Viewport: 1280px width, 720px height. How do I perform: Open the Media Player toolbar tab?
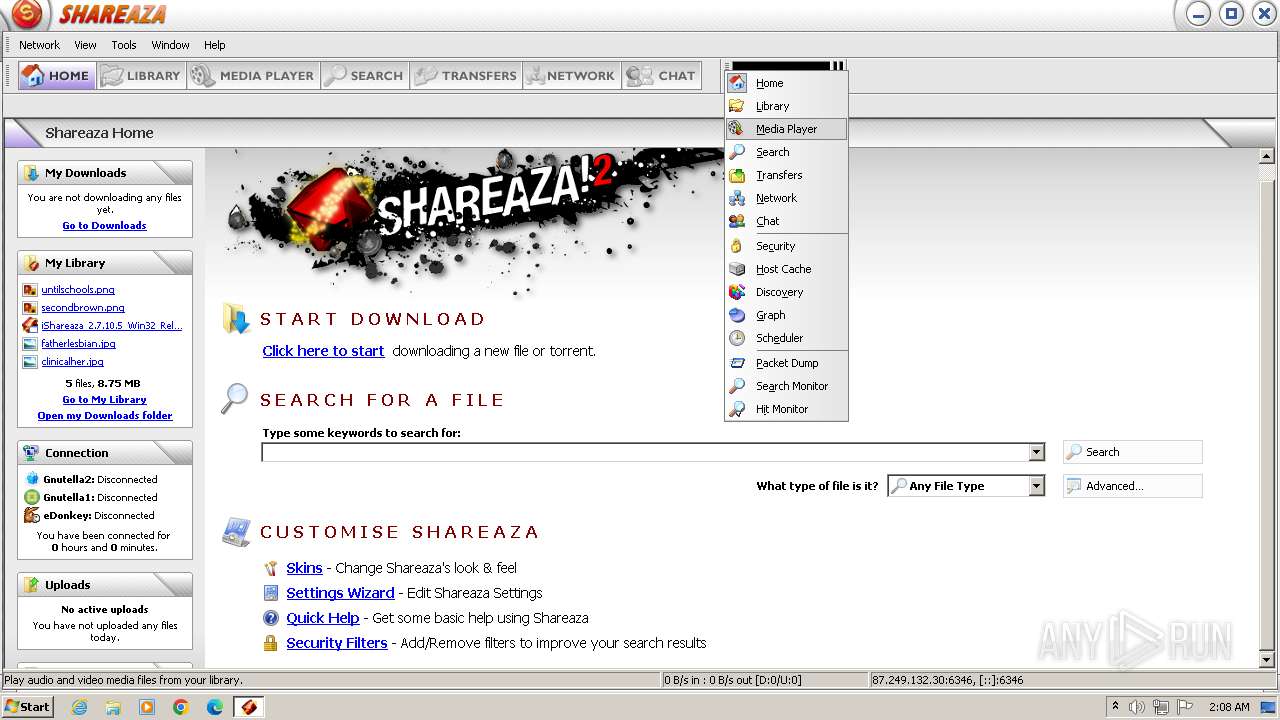253,76
